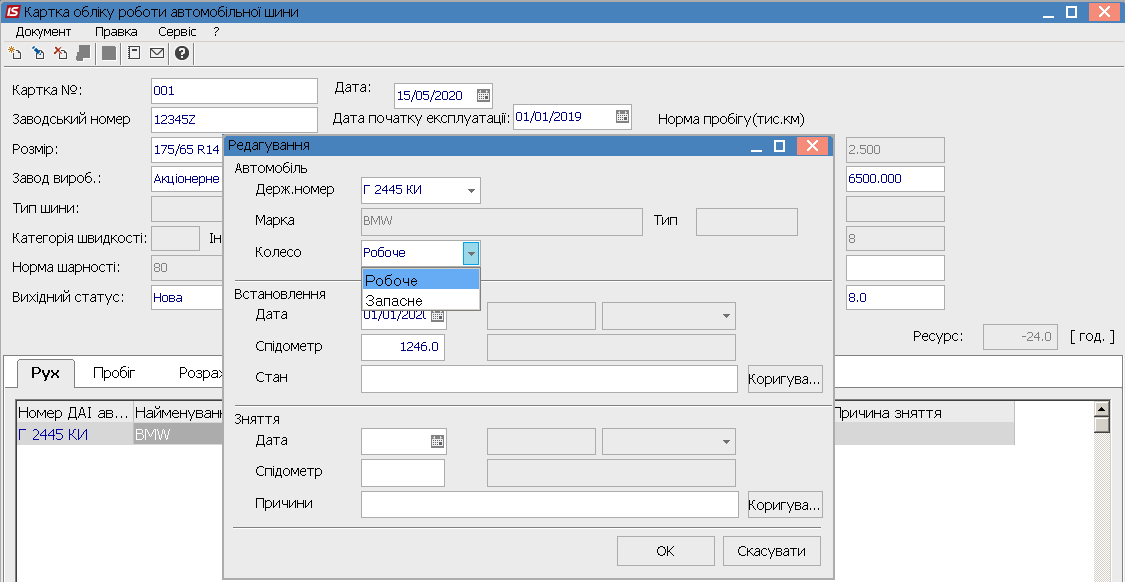The image size is (1125, 582).
Task: Click column header Номер ДАІ ав...
Action: [75, 413]
